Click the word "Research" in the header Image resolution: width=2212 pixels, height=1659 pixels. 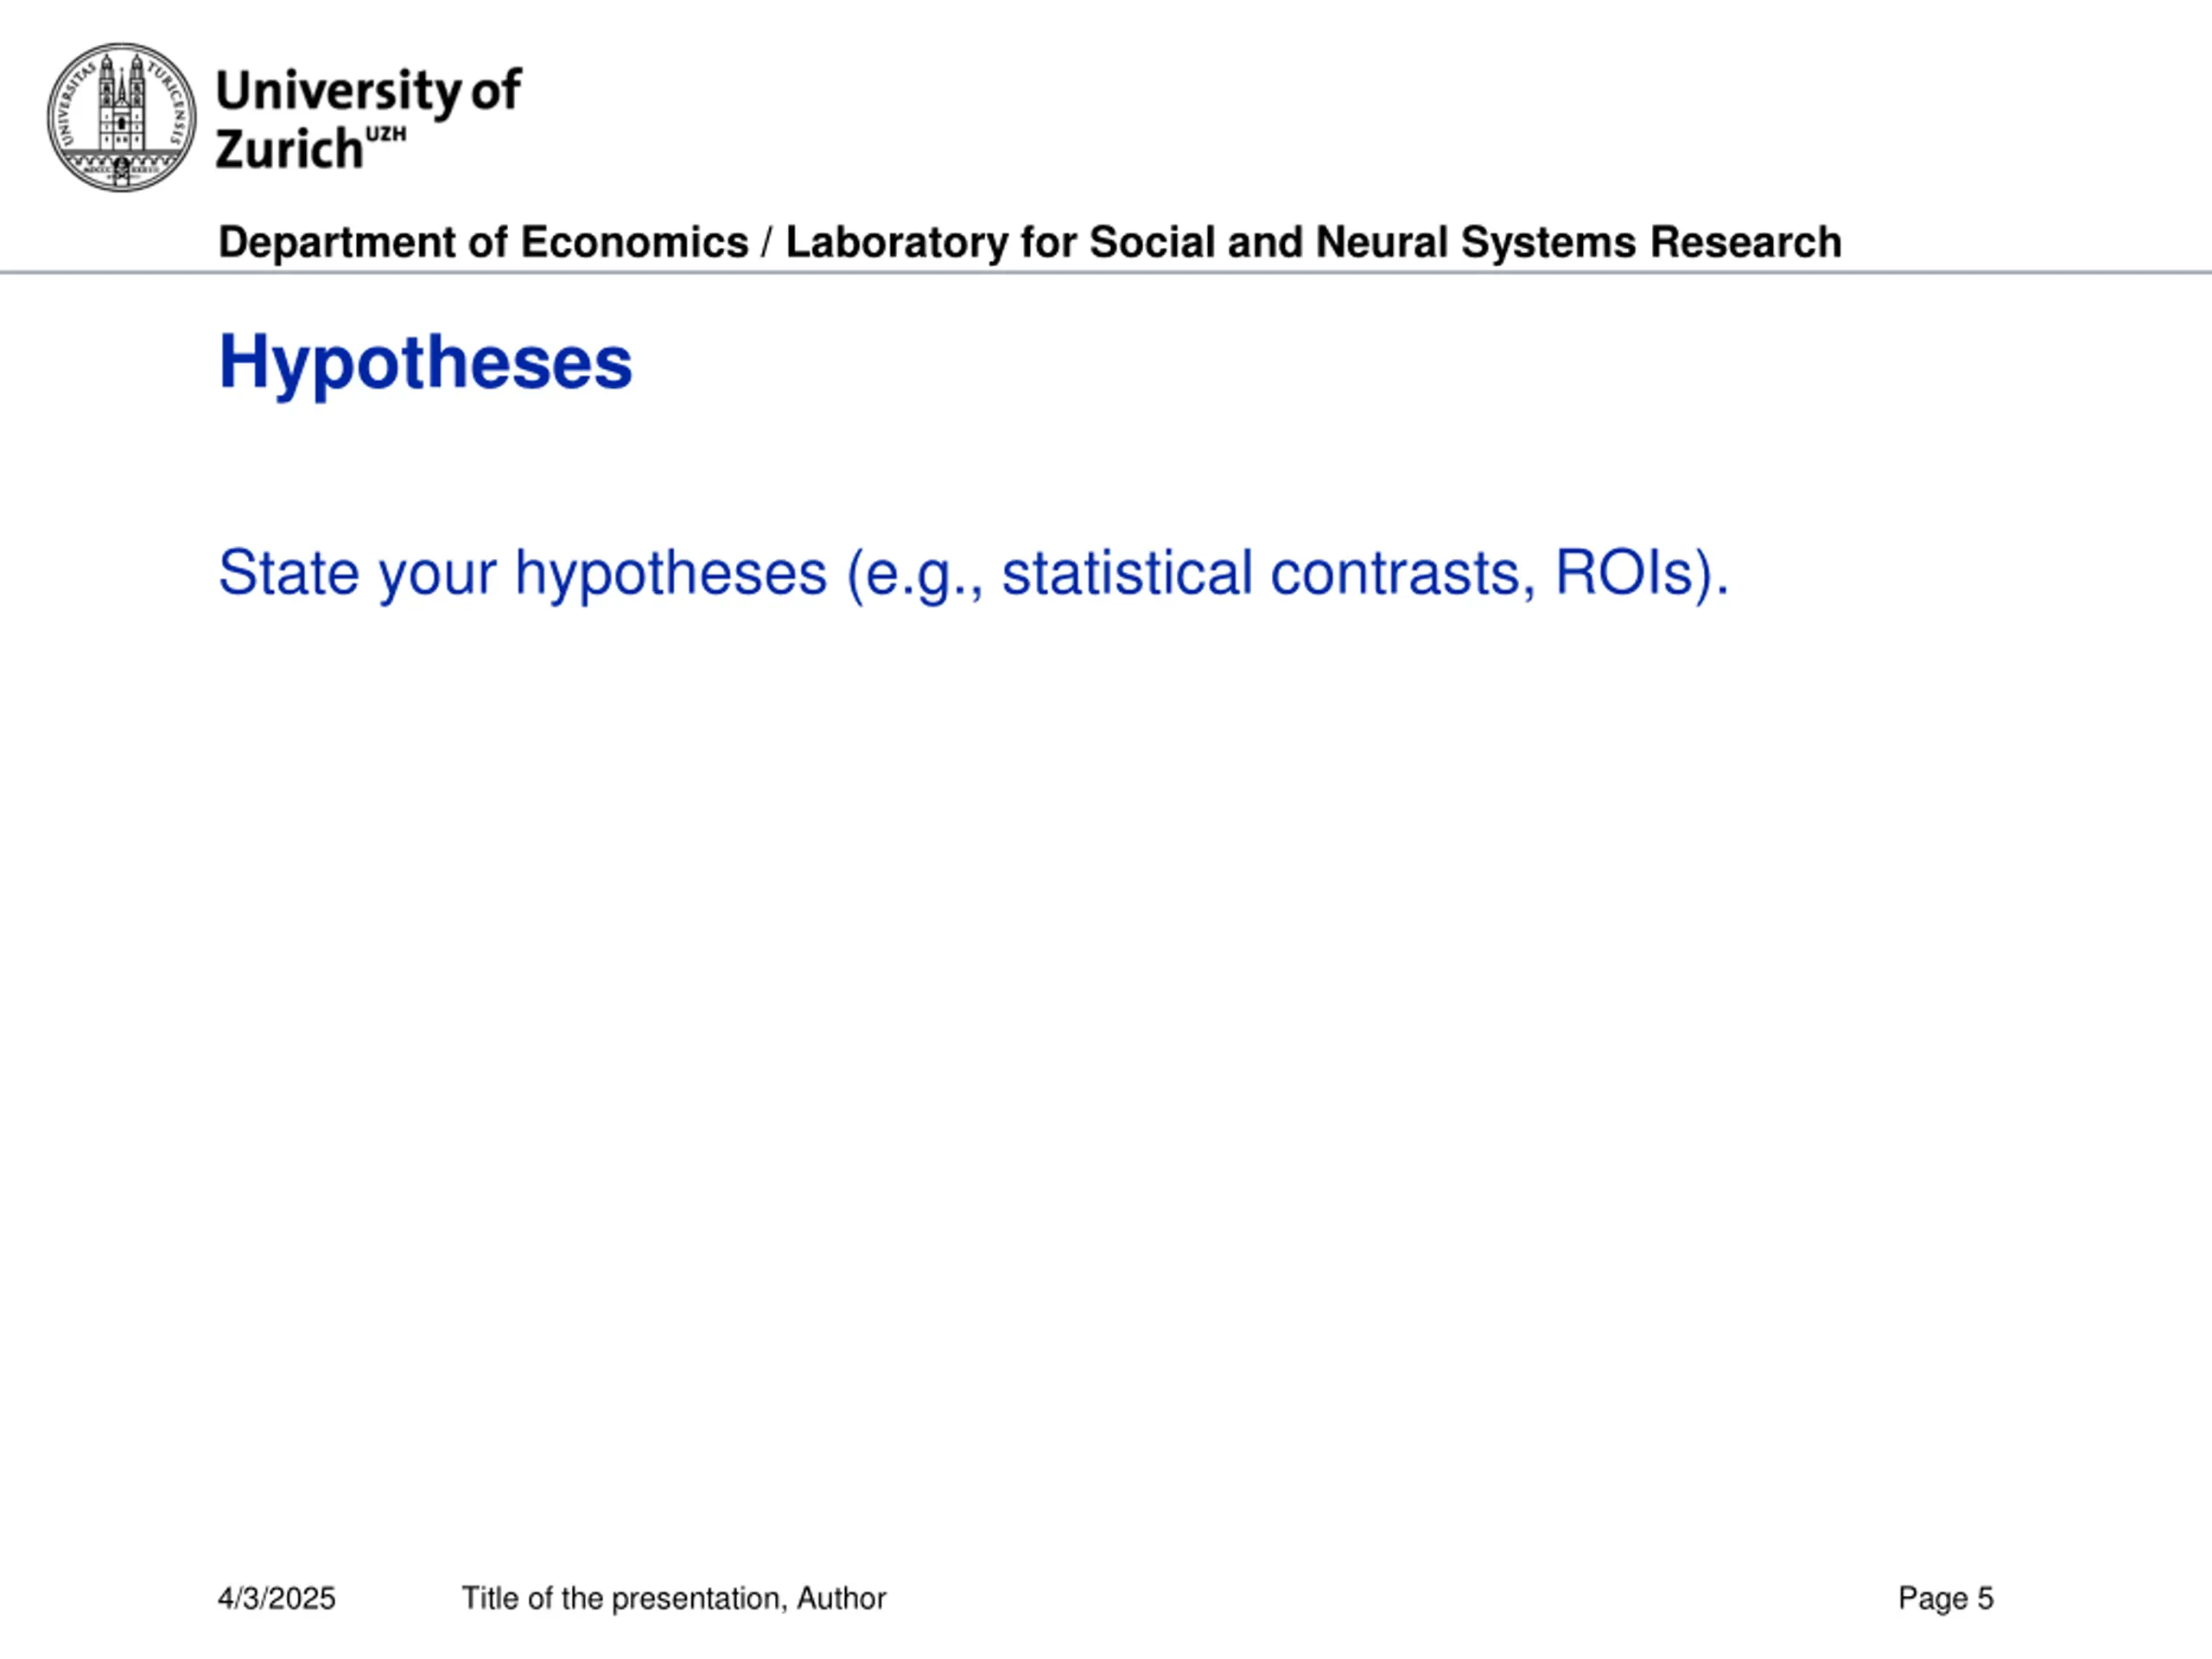point(1745,242)
